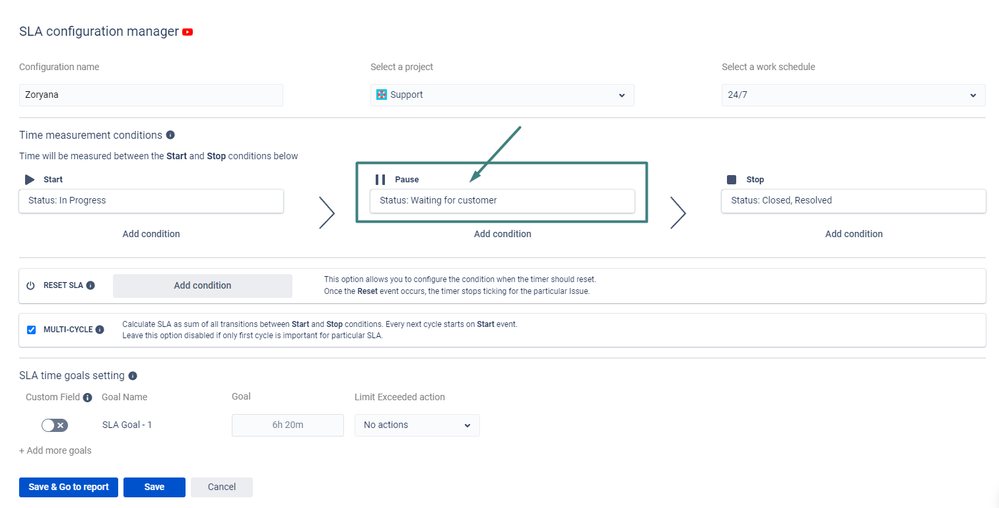999x508 pixels.
Task: Open the YouTube video icon beside title
Action: (x=187, y=32)
